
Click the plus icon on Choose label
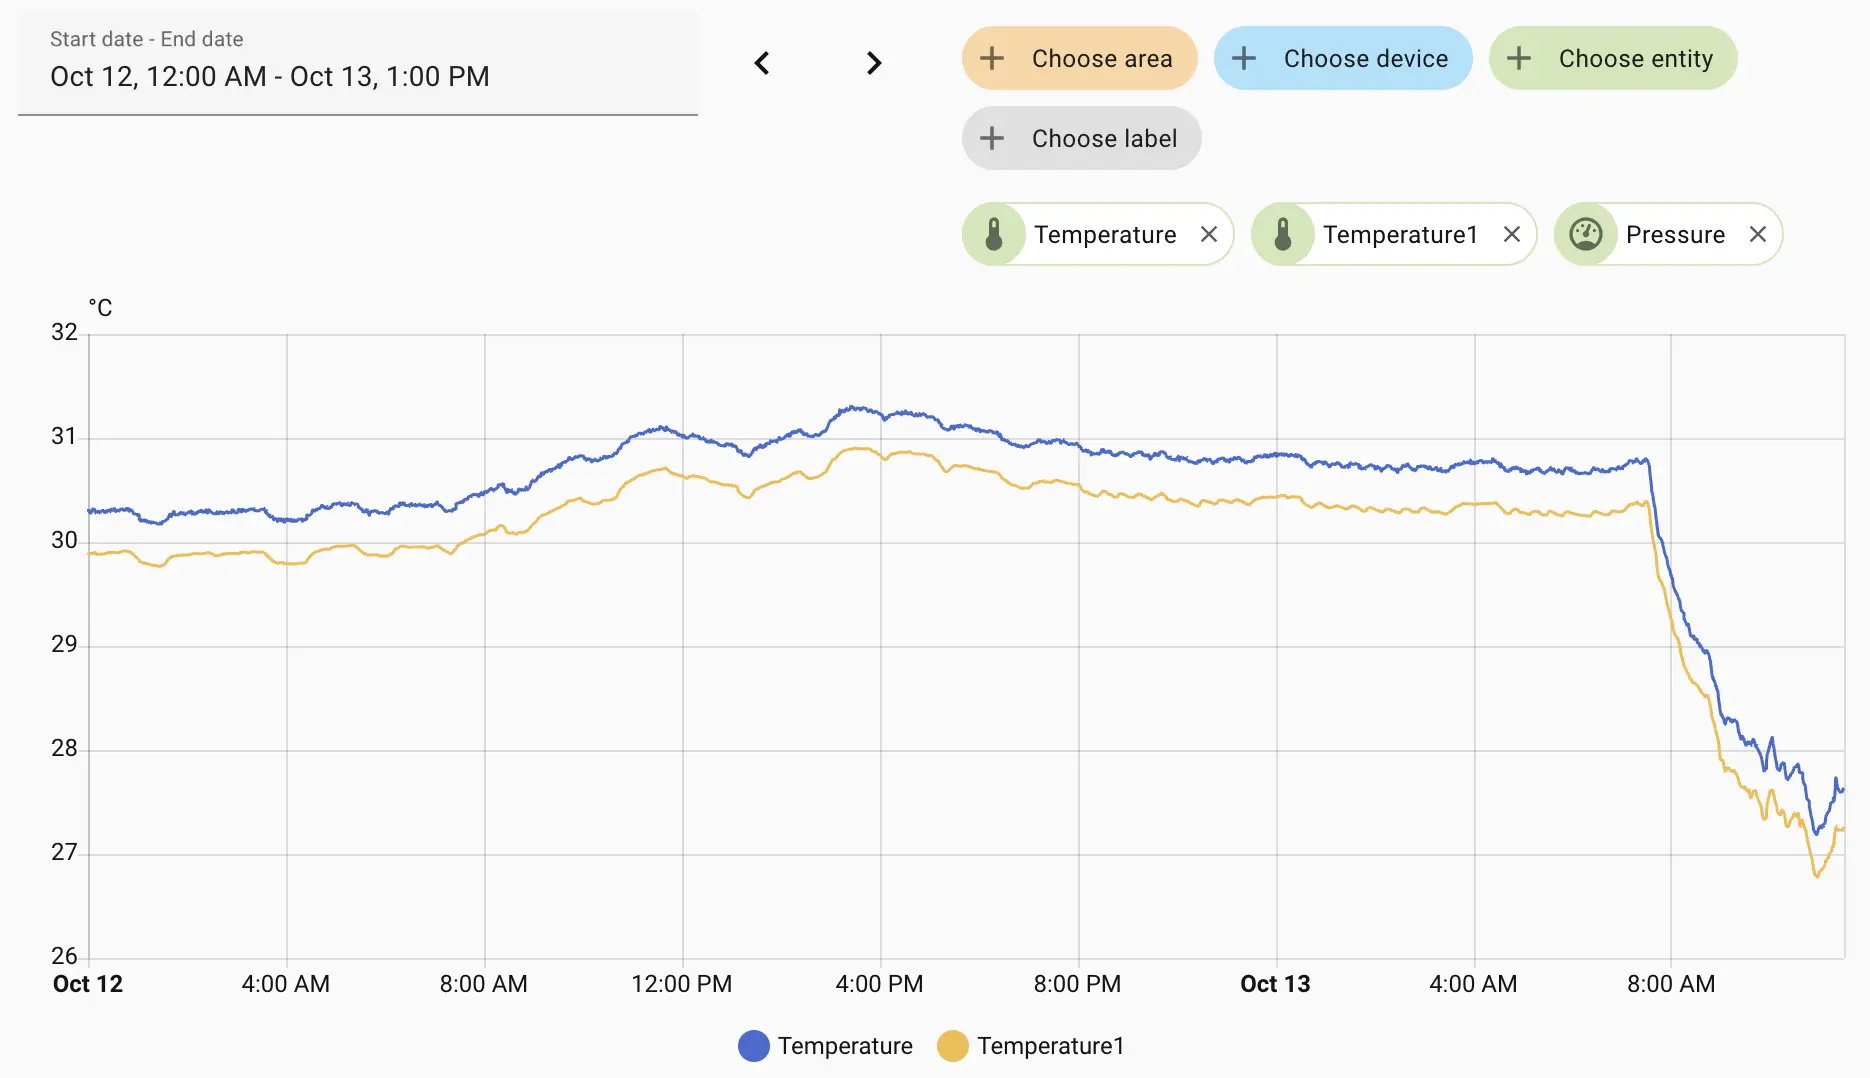[992, 138]
